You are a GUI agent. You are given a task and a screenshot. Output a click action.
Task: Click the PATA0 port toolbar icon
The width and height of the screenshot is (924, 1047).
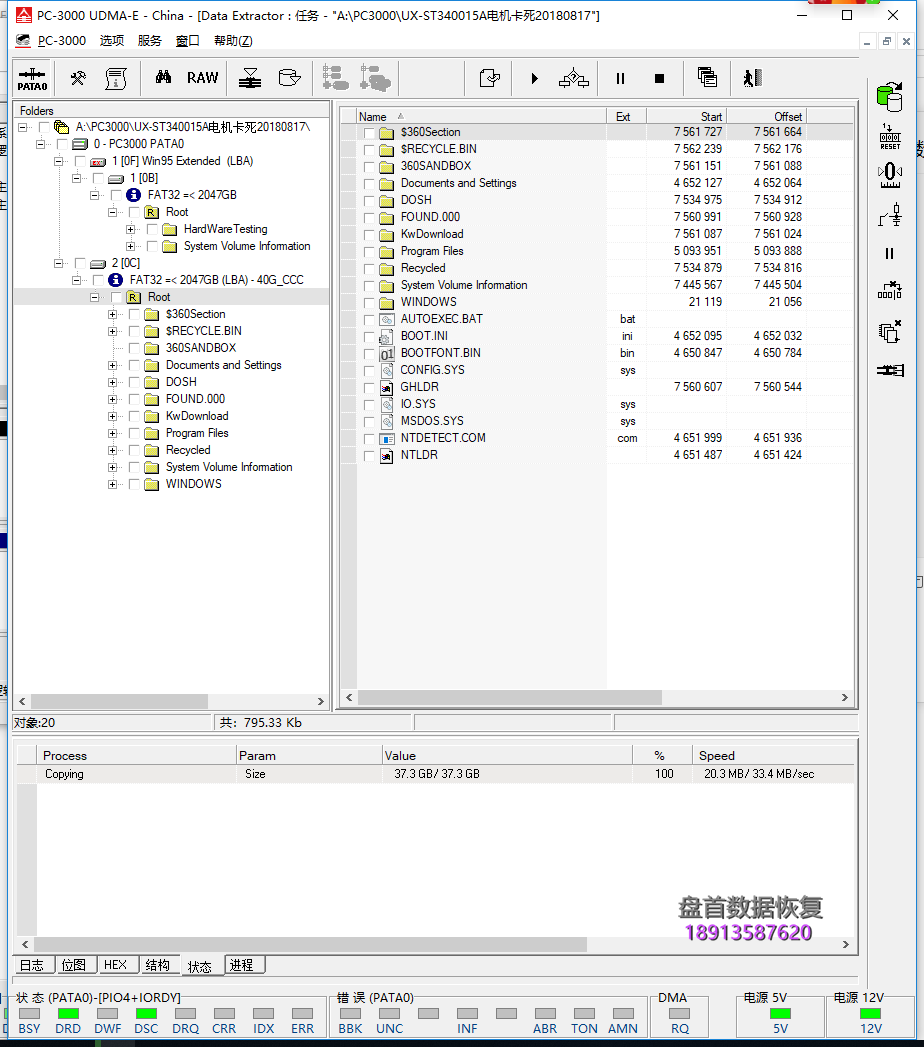32,79
